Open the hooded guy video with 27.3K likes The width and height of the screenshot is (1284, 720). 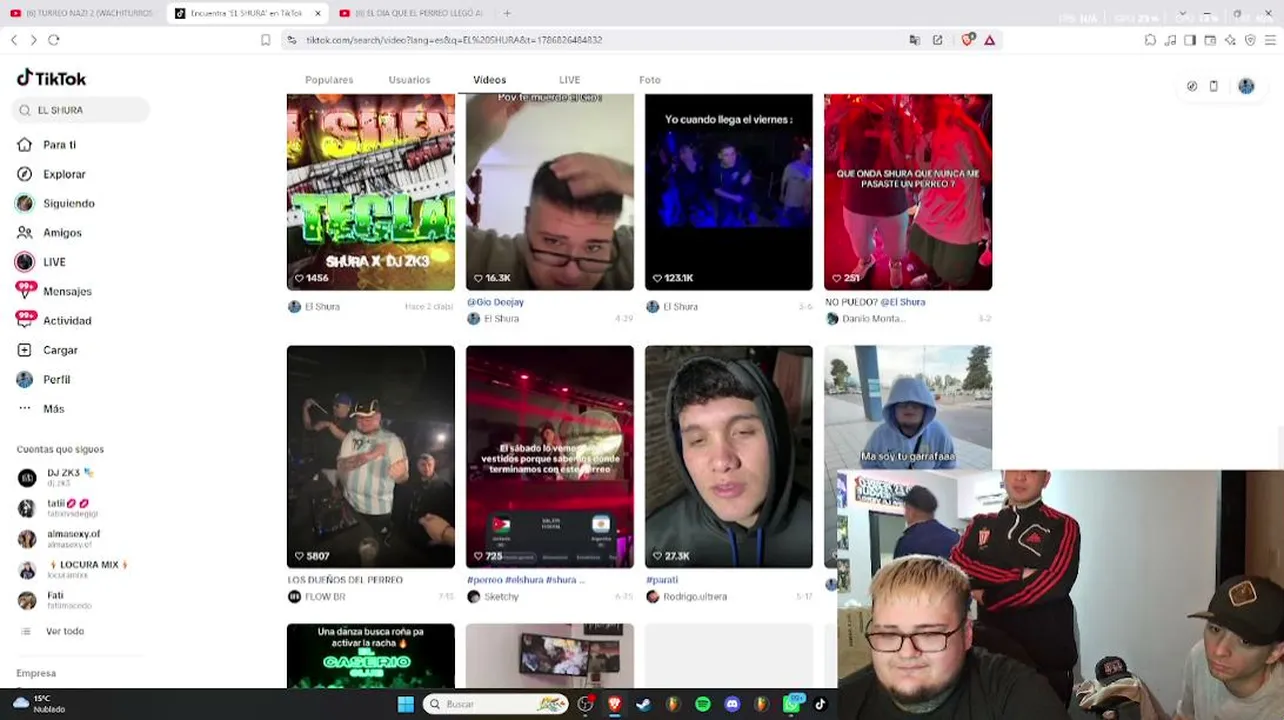tap(729, 457)
